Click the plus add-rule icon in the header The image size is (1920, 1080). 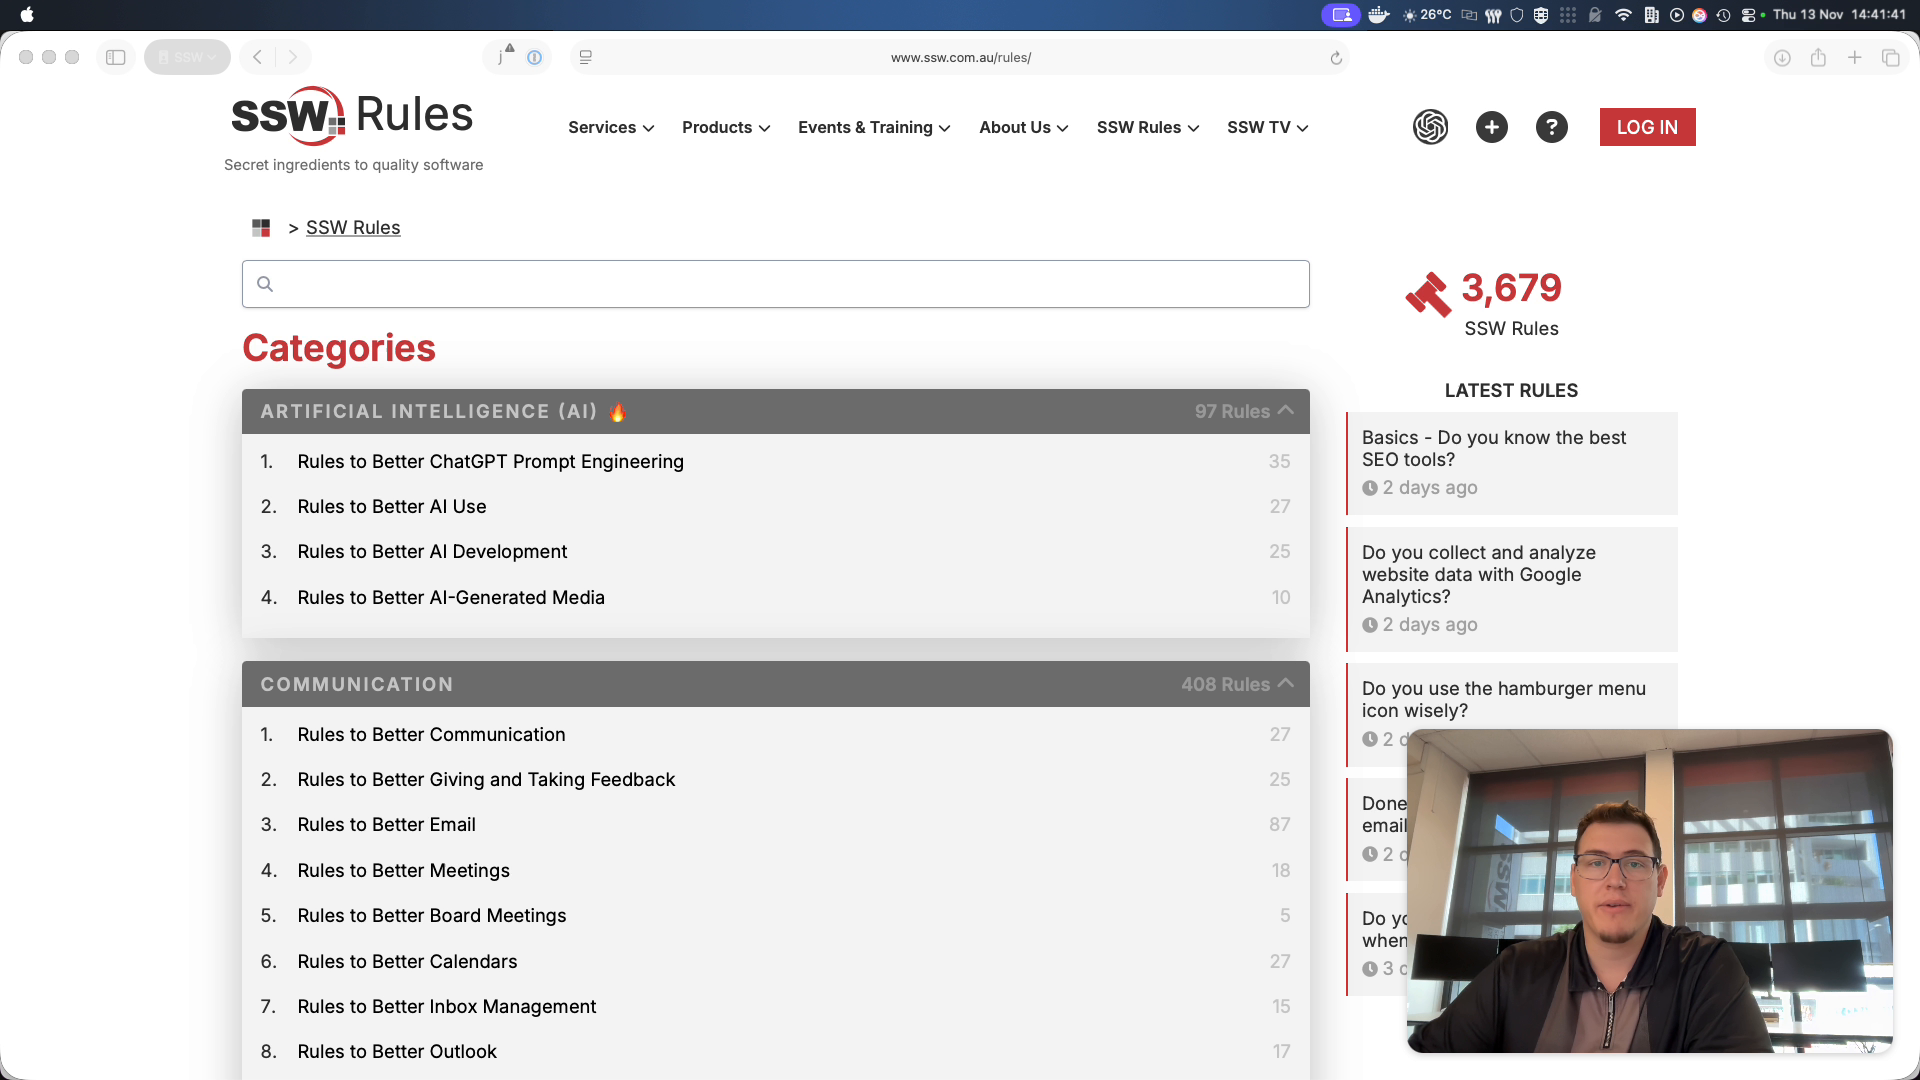1491,127
